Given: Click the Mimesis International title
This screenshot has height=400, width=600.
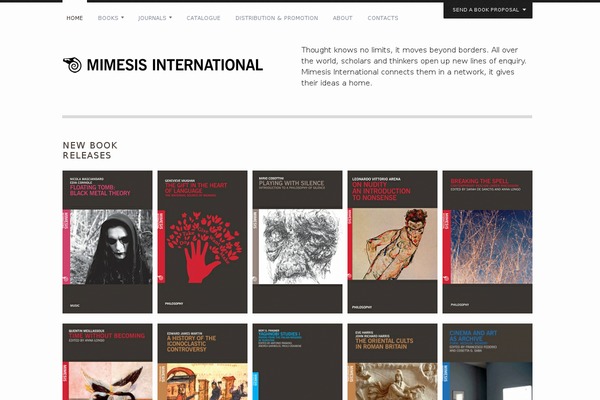Looking at the screenshot, I should click(x=175, y=65).
